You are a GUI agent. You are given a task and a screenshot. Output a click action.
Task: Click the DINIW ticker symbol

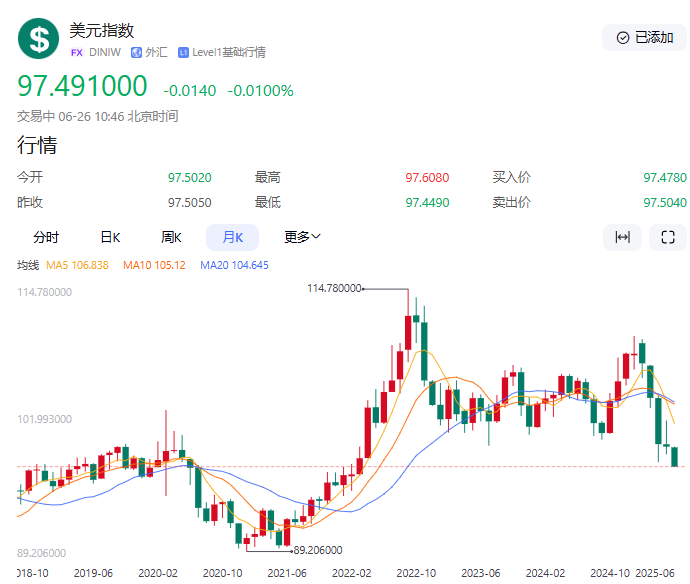point(105,52)
